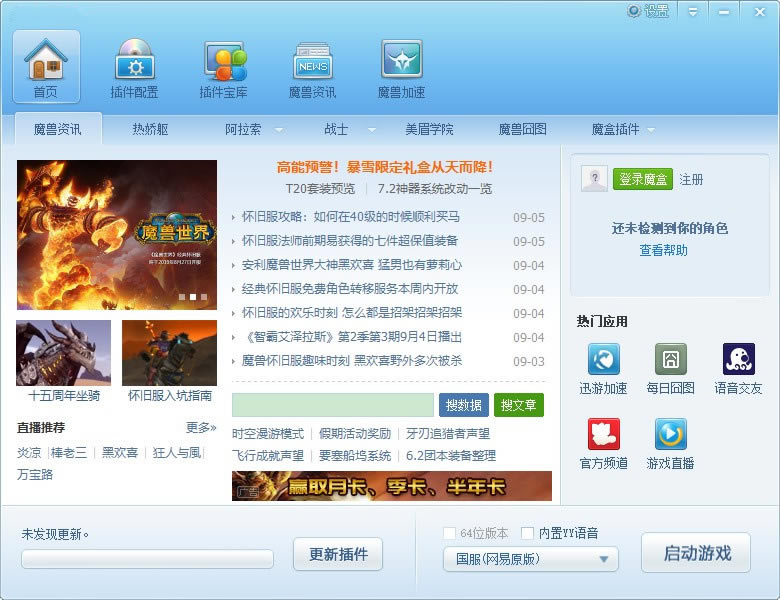Switch to the 战士 tab
Image resolution: width=780 pixels, height=600 pixels.
tap(336, 129)
